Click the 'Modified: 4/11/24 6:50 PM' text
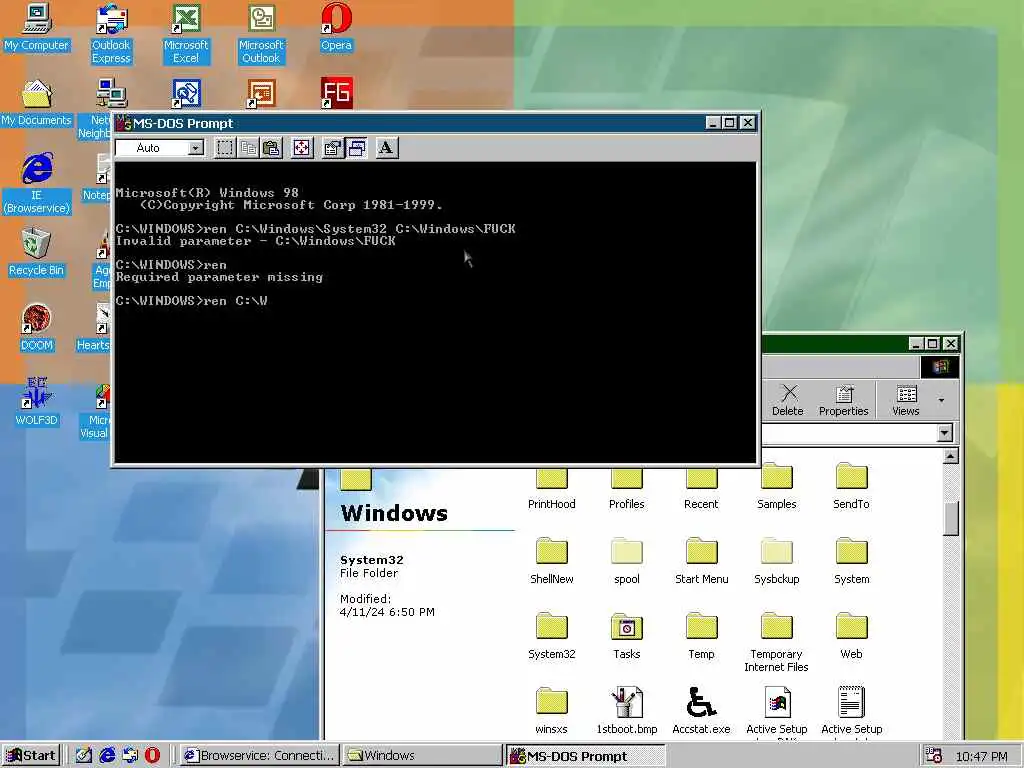Image resolution: width=1024 pixels, height=768 pixels. [387, 605]
